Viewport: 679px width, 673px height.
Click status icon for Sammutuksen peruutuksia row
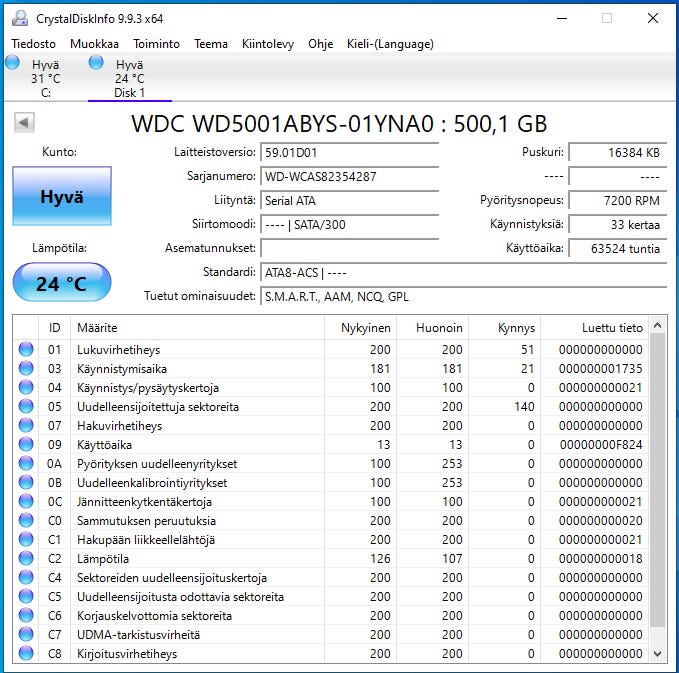point(26,521)
